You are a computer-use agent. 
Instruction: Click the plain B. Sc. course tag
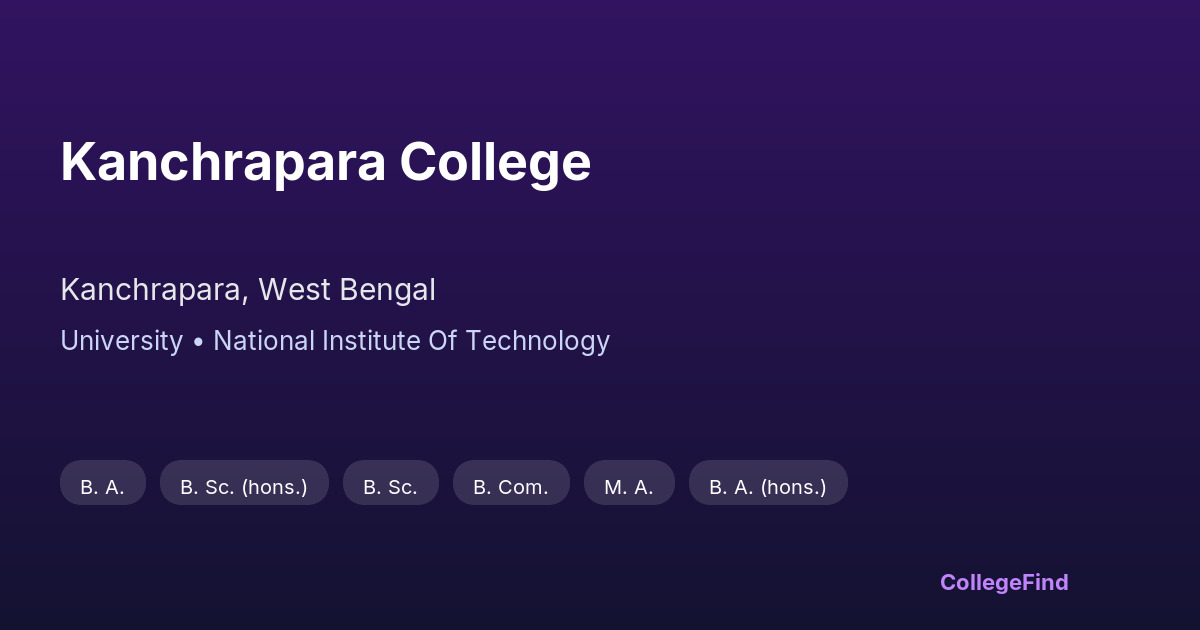point(390,487)
